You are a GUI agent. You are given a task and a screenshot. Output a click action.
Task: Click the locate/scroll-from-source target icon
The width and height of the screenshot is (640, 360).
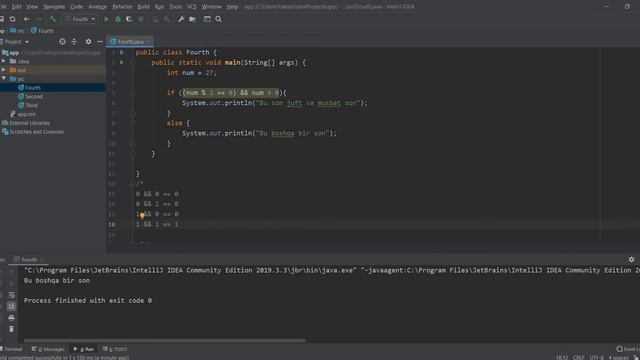click(x=62, y=42)
